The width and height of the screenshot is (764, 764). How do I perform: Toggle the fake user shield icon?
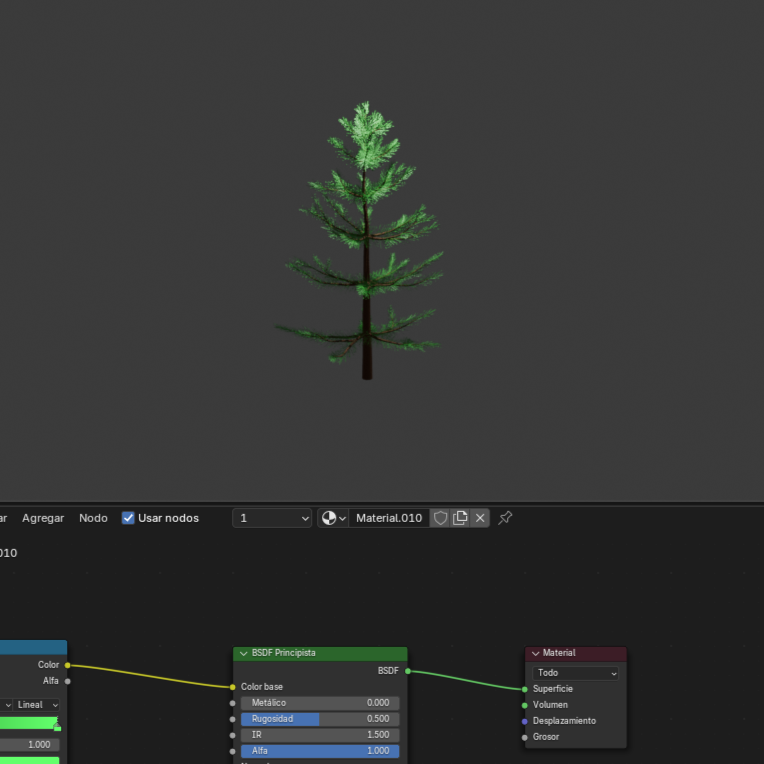(x=440, y=518)
